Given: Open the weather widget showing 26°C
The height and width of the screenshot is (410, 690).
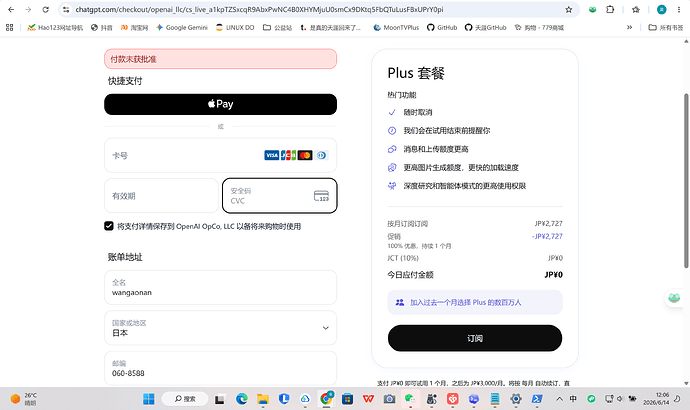Looking at the screenshot, I should pyautogui.click(x=24, y=399).
